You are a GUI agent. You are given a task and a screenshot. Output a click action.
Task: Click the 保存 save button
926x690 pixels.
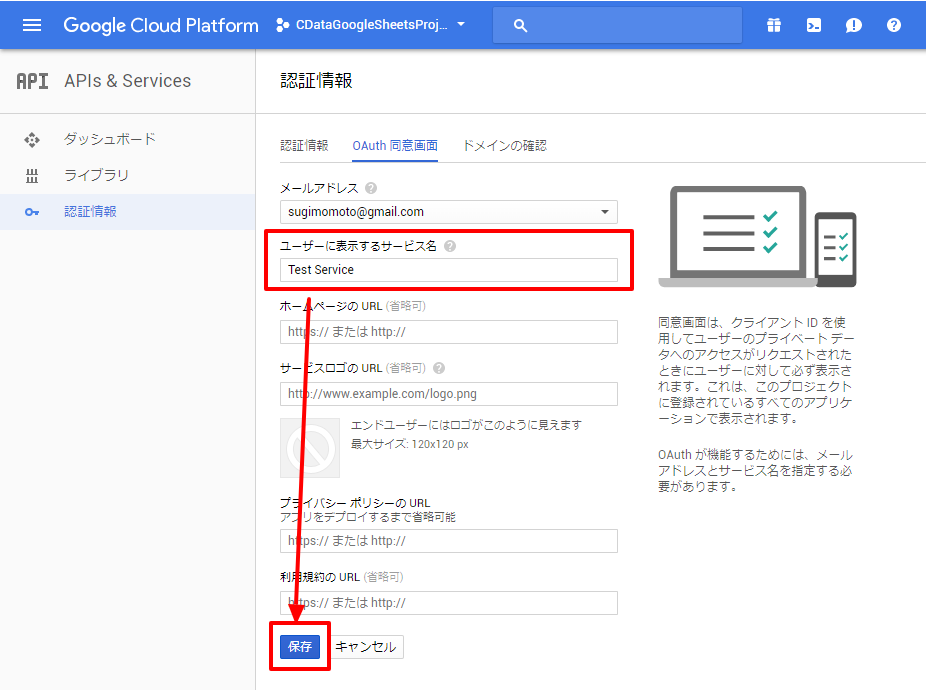click(x=300, y=647)
